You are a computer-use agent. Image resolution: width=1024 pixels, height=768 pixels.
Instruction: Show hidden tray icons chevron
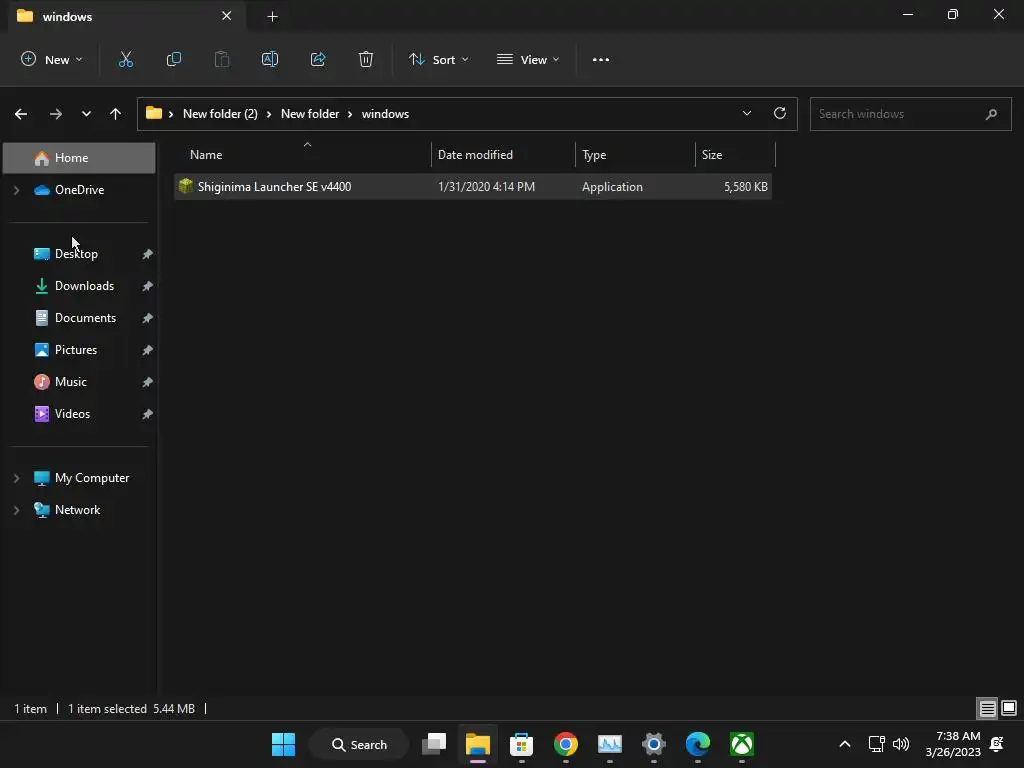[844, 744]
